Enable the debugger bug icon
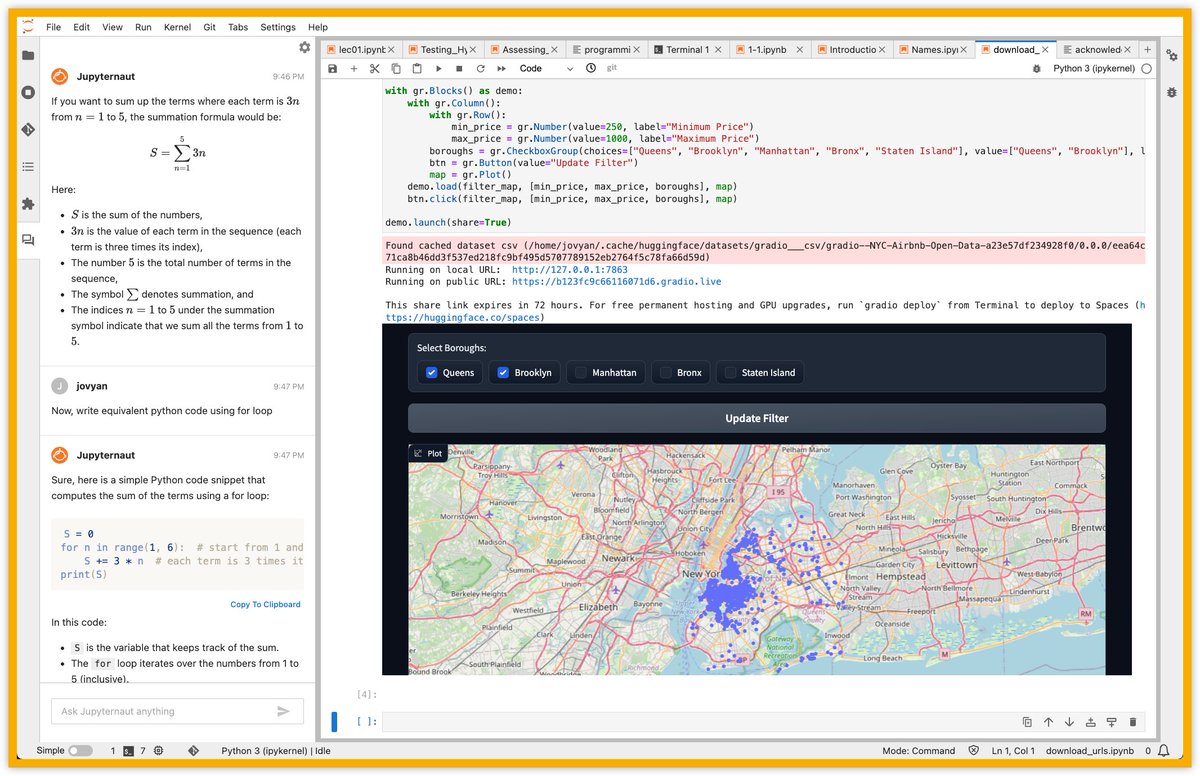 tap(1035, 68)
